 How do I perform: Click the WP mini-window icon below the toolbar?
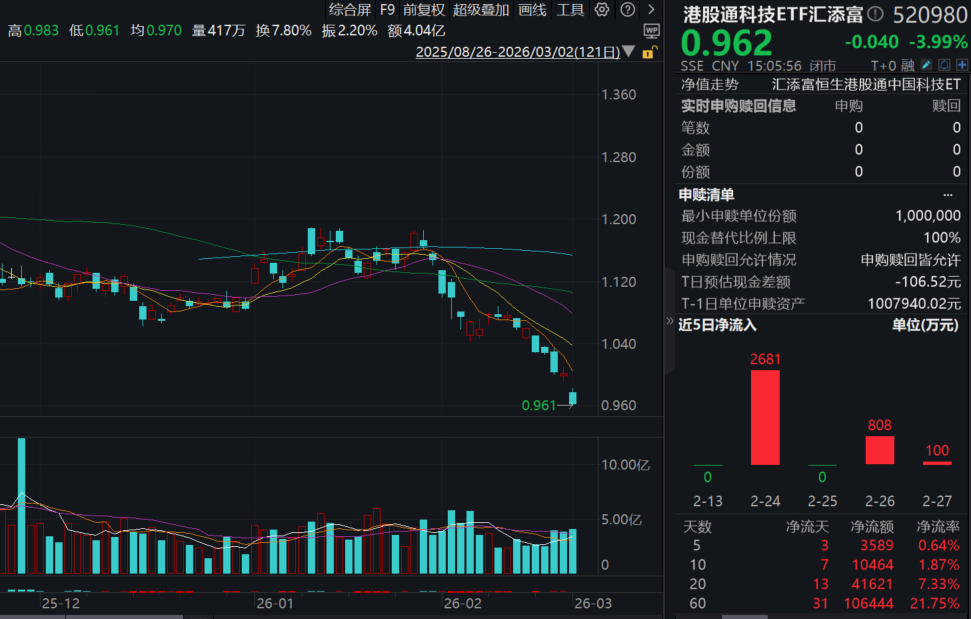coord(650,29)
